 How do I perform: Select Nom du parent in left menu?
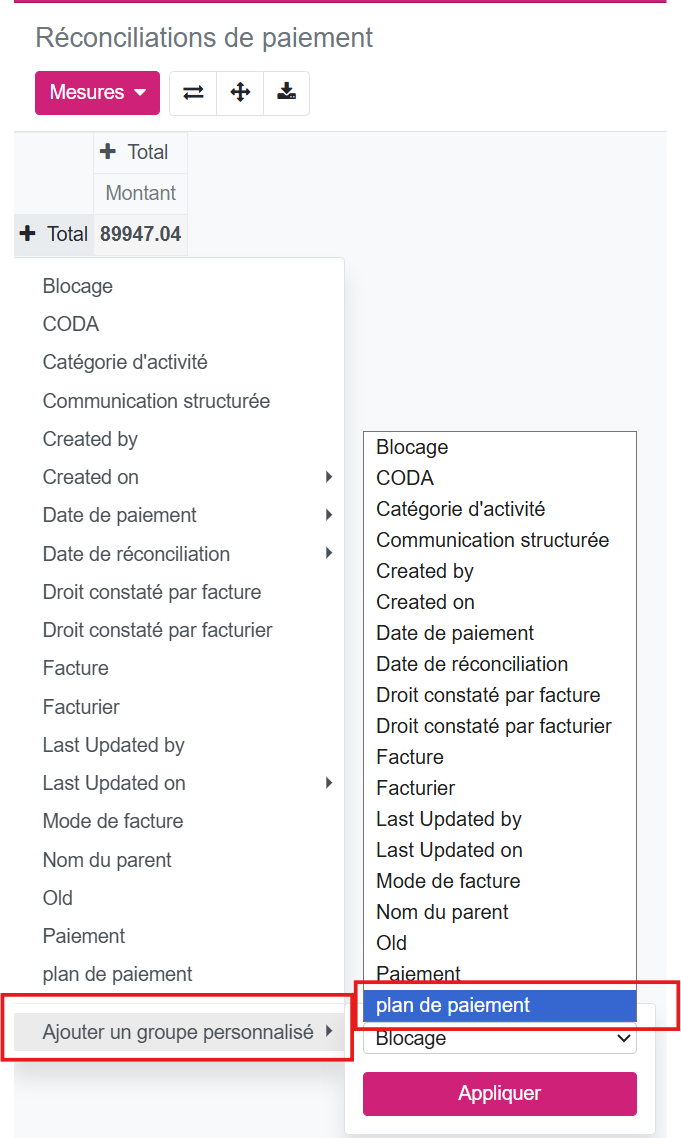coord(107,860)
